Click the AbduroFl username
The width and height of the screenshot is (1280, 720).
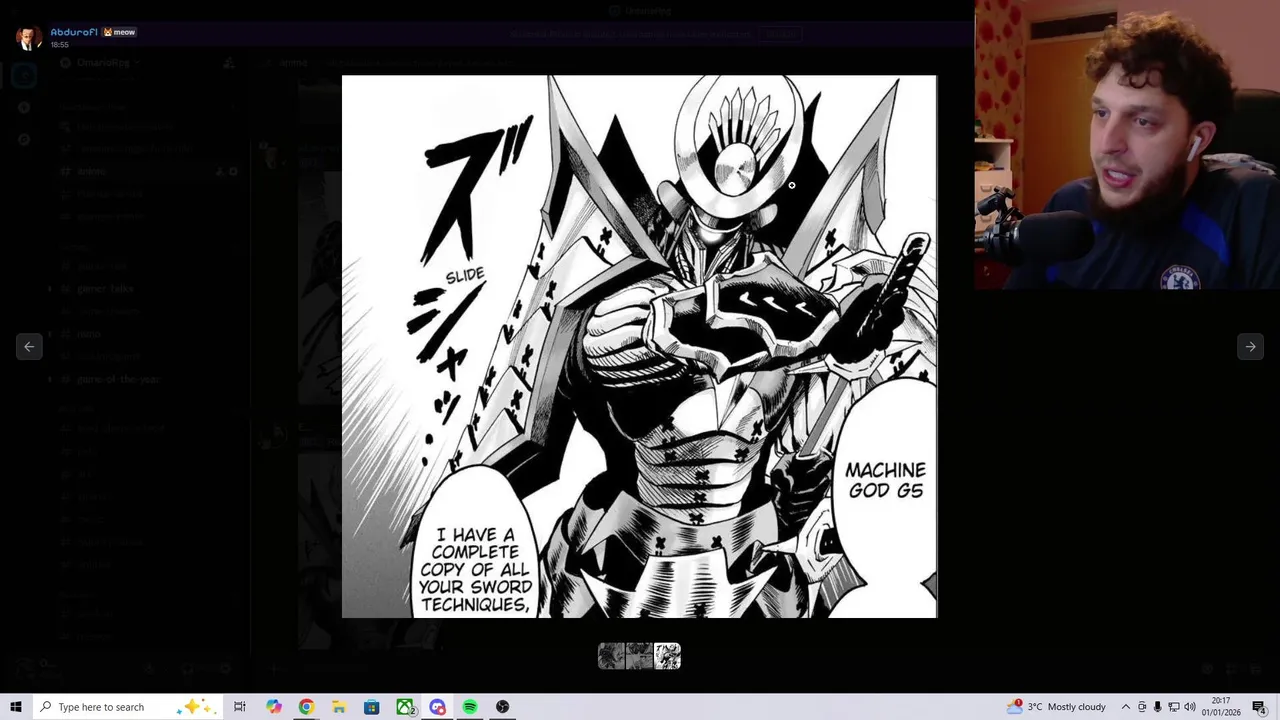click(74, 32)
